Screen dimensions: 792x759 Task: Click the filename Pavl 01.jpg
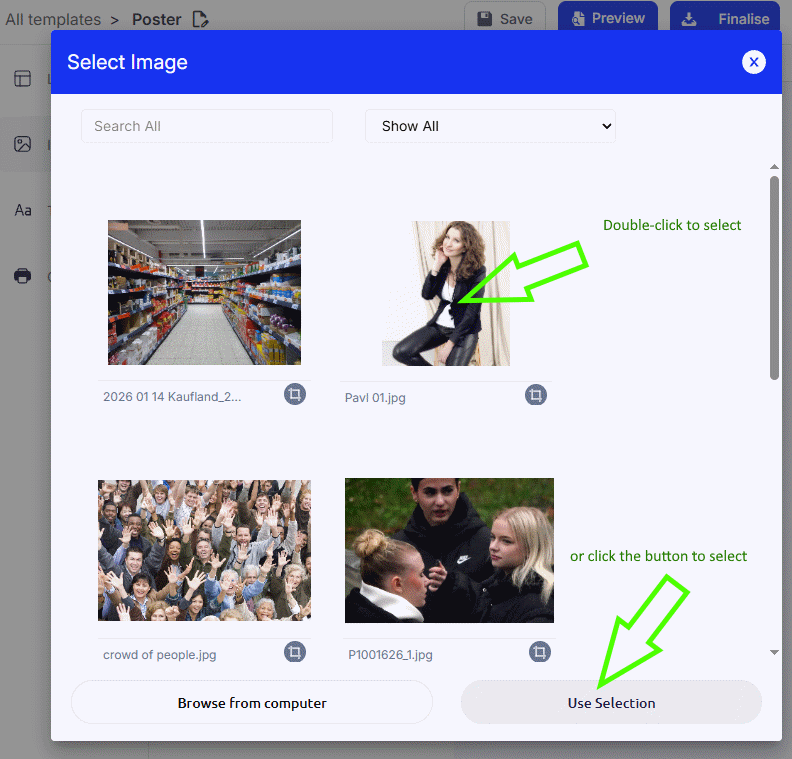[375, 398]
